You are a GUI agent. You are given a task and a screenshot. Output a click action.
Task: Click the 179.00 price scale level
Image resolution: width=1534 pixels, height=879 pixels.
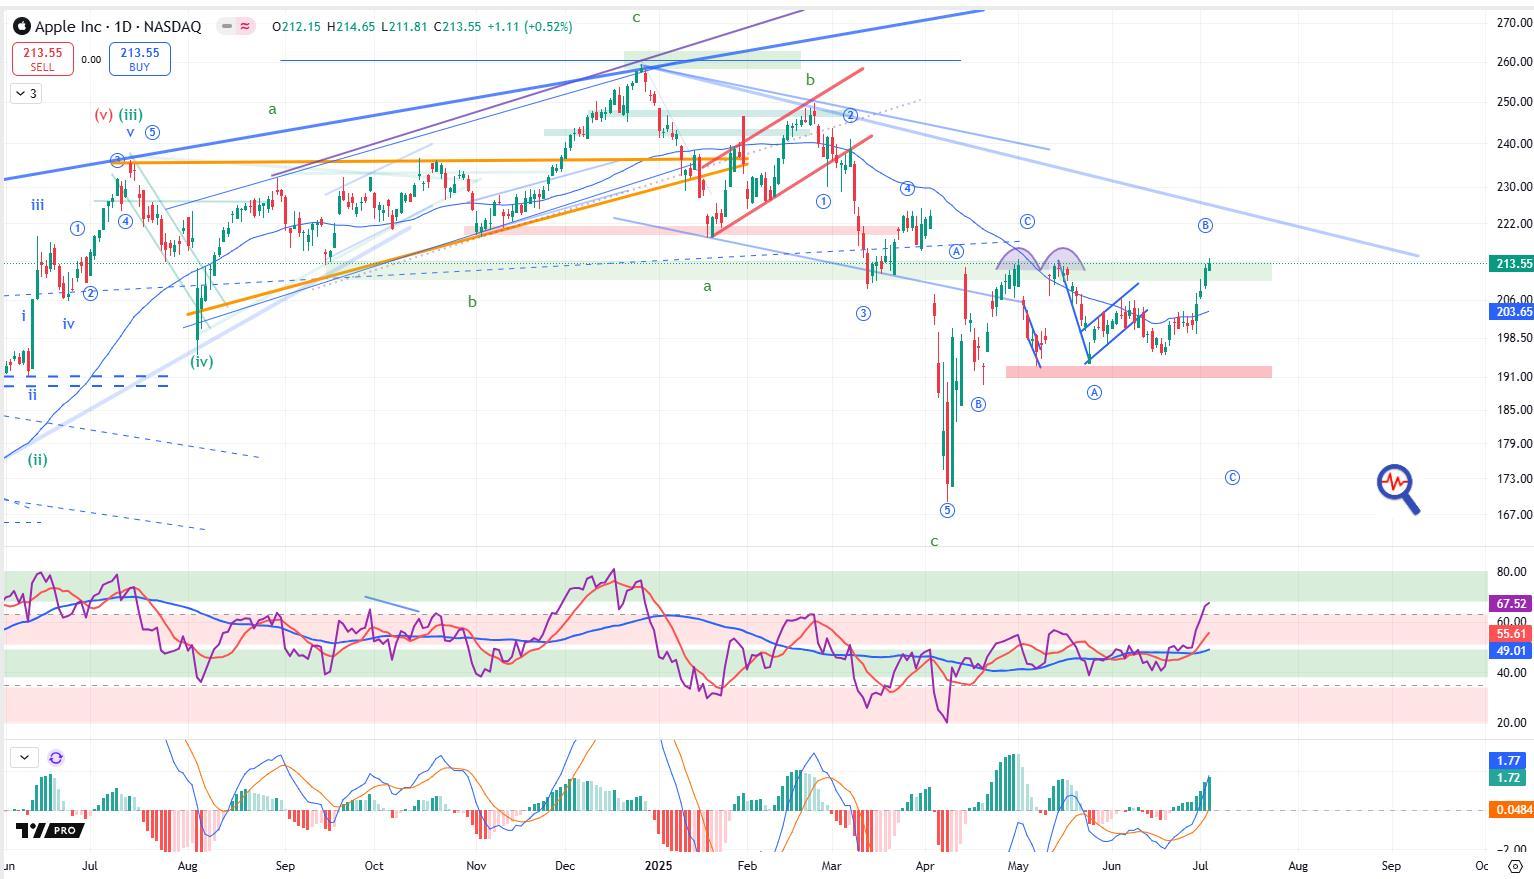(x=1514, y=443)
